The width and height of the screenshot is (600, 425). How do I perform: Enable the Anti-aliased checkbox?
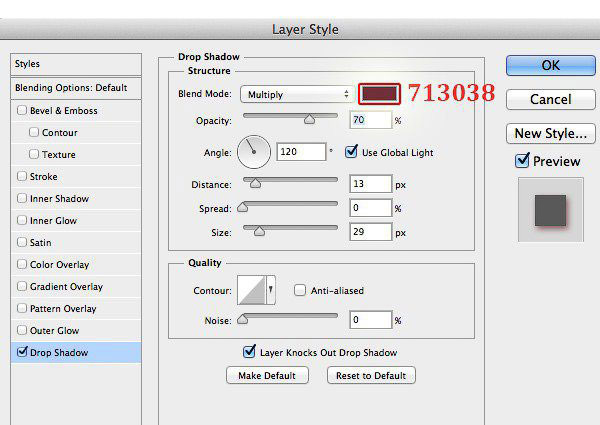coord(300,290)
